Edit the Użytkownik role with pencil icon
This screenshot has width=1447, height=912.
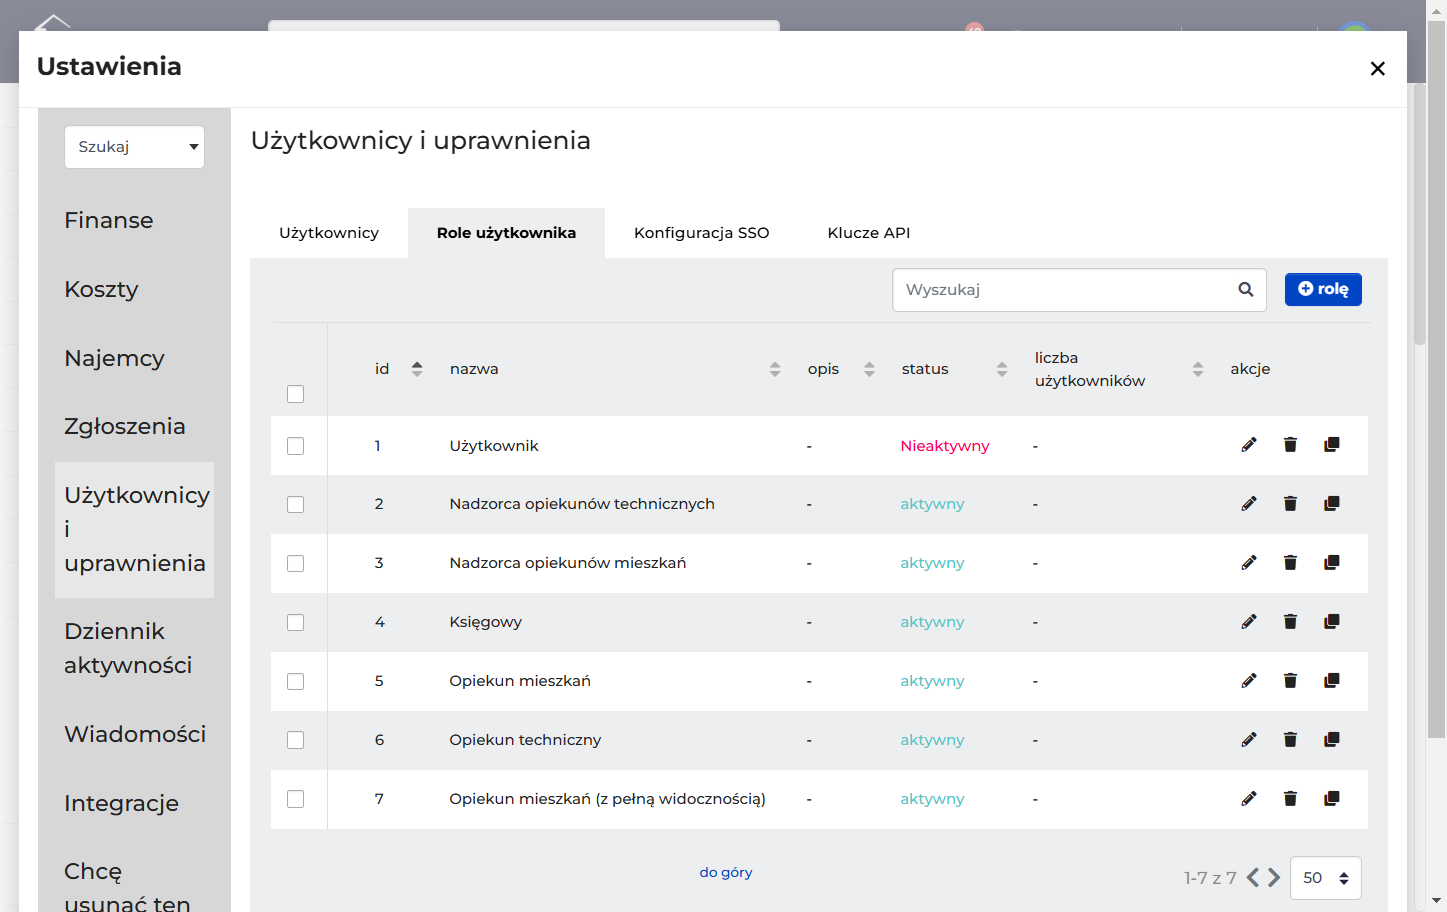tap(1249, 445)
